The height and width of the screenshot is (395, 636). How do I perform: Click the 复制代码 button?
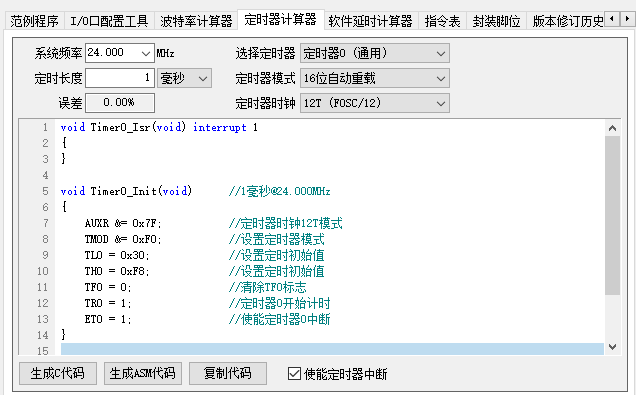click(x=228, y=373)
